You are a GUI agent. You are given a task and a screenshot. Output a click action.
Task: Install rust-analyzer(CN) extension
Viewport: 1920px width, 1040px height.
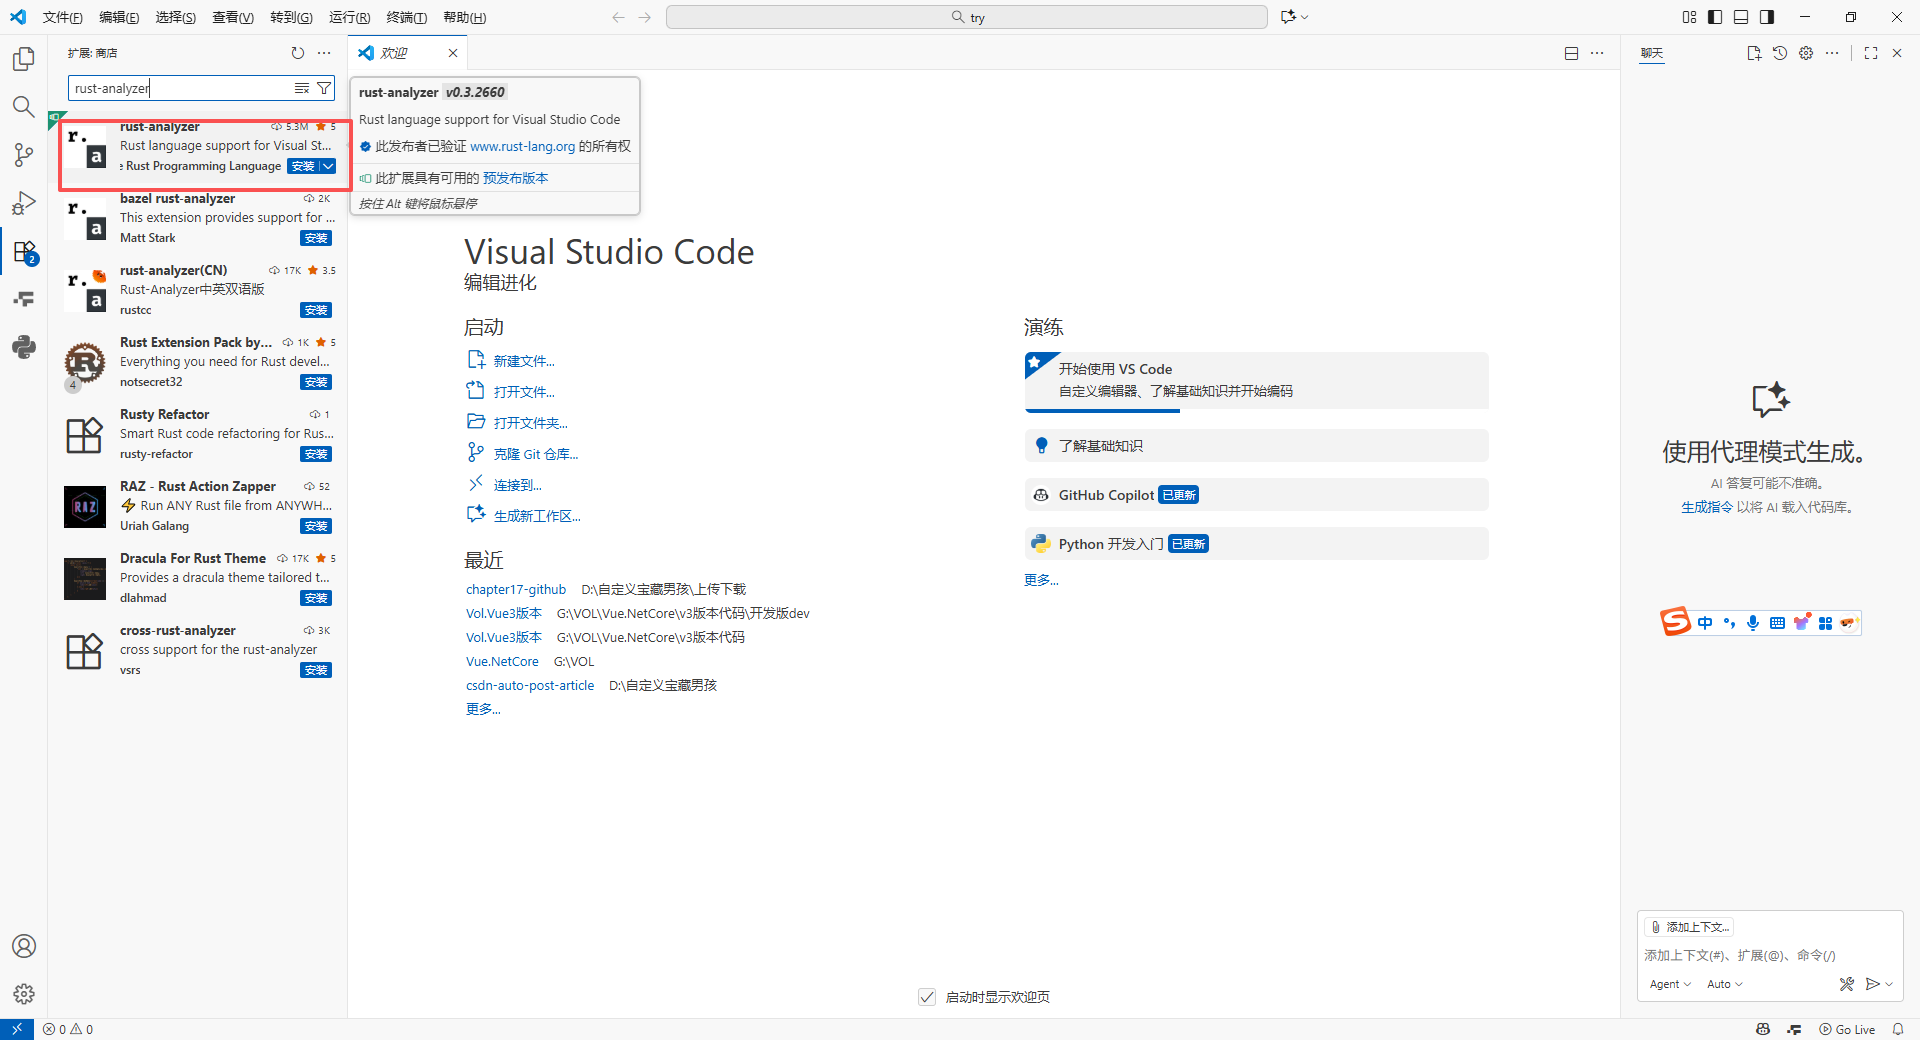(x=316, y=310)
